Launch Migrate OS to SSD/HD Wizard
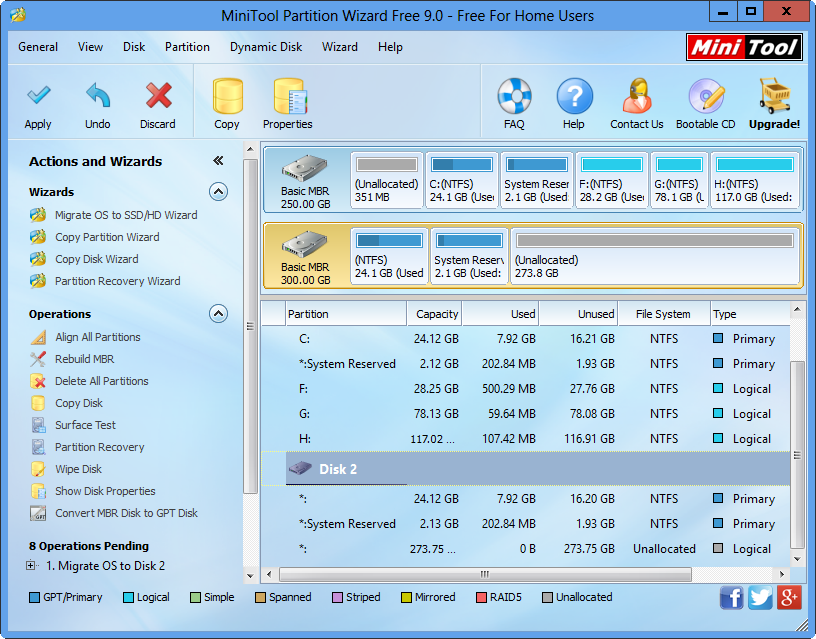 [126, 215]
